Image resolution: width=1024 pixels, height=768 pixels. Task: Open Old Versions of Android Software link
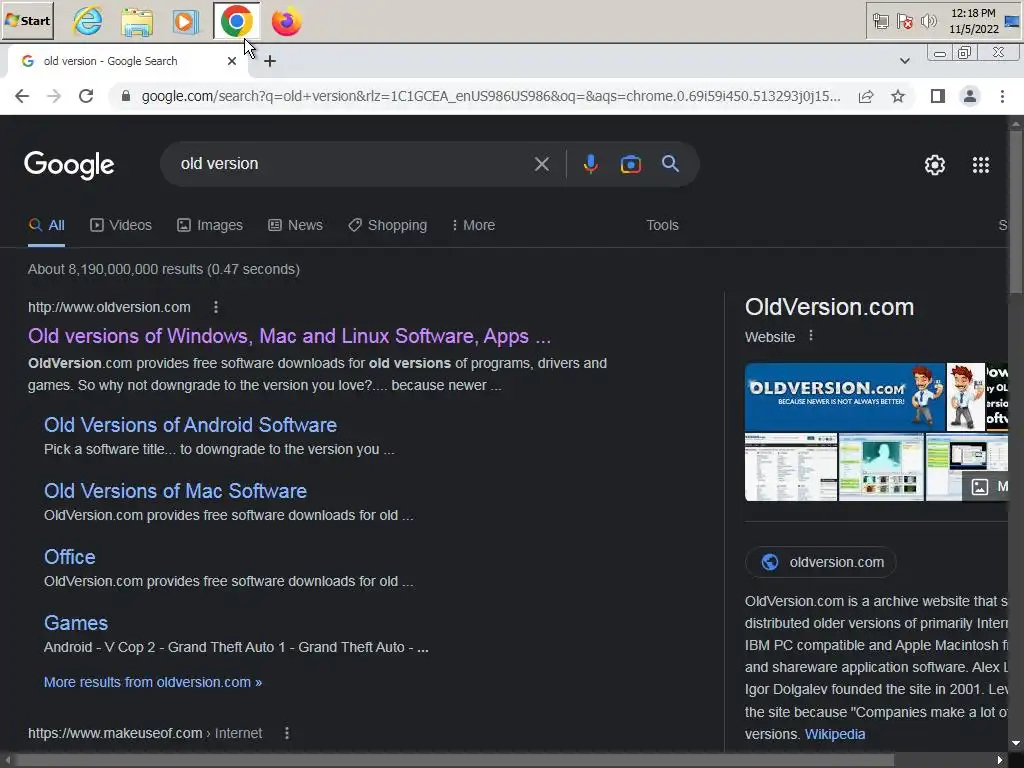190,425
